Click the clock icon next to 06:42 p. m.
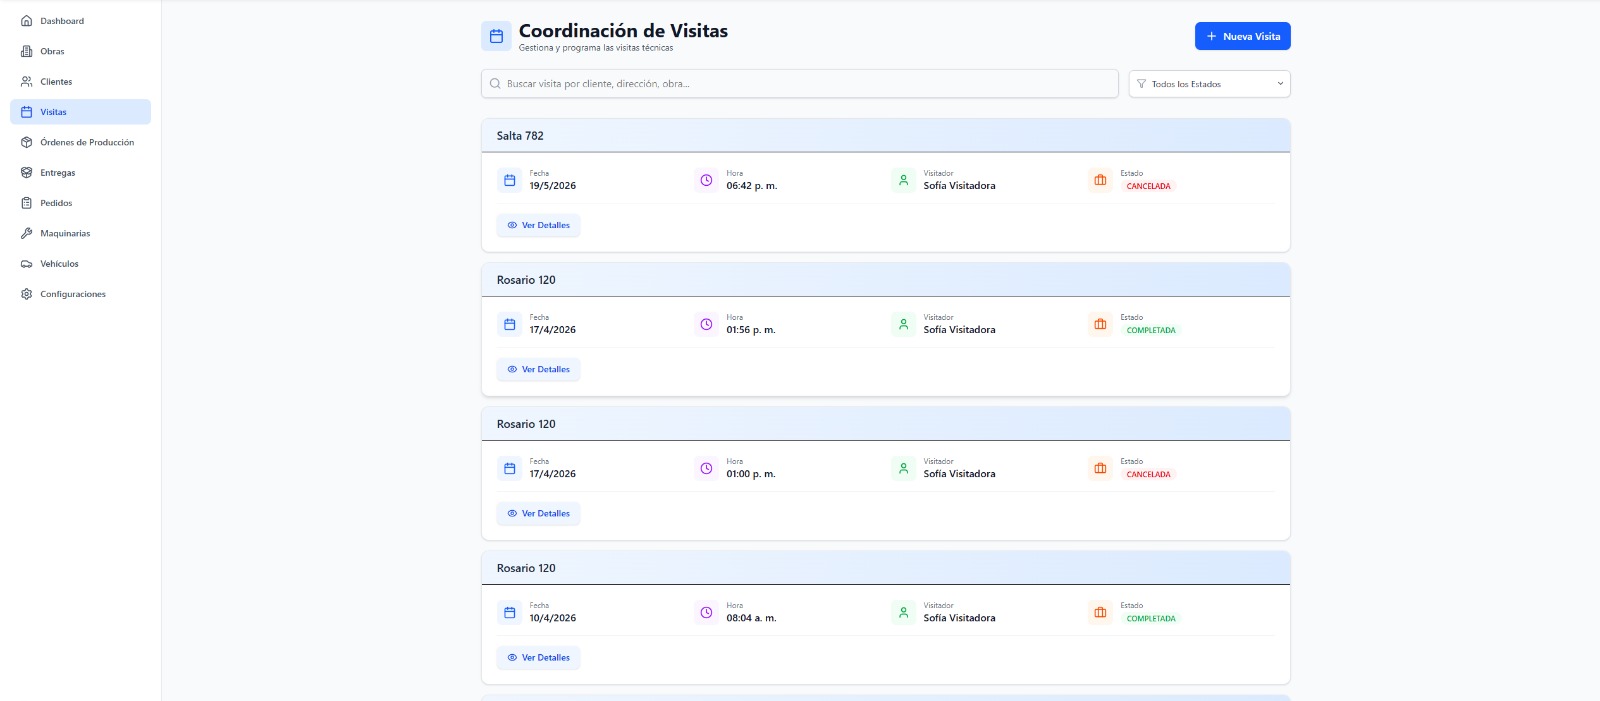Viewport: 1600px width, 701px height. coord(706,180)
